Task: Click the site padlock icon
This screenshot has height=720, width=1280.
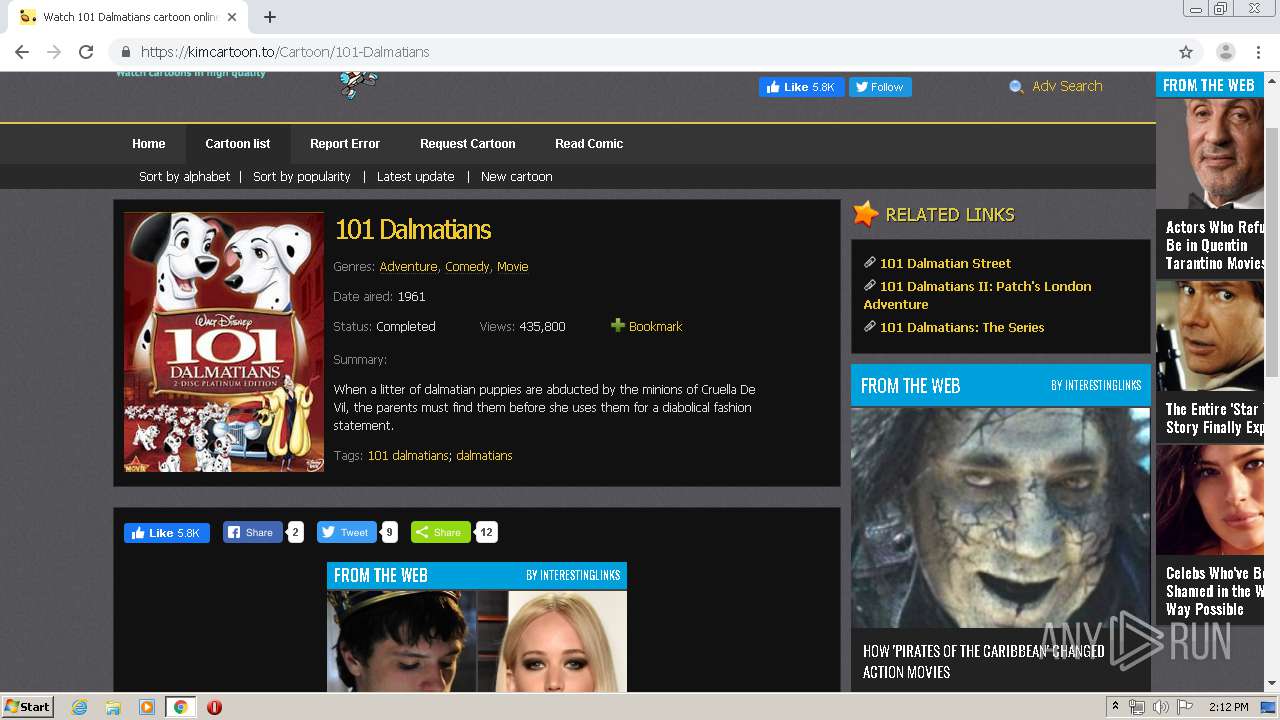Action: tap(126, 52)
